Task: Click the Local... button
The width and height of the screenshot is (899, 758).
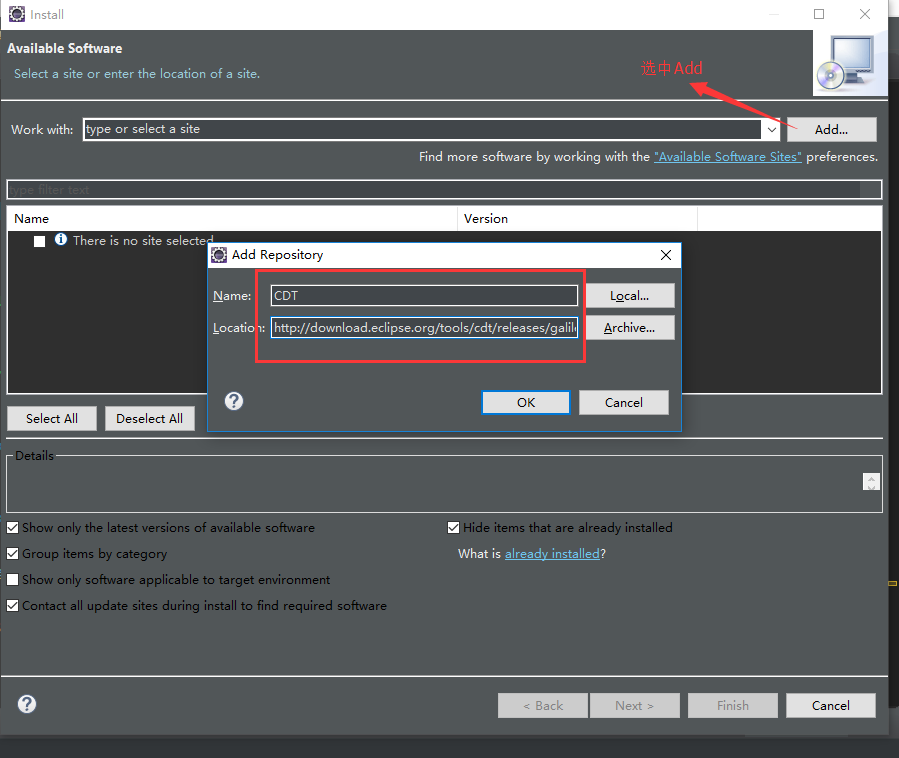Action: tap(630, 296)
